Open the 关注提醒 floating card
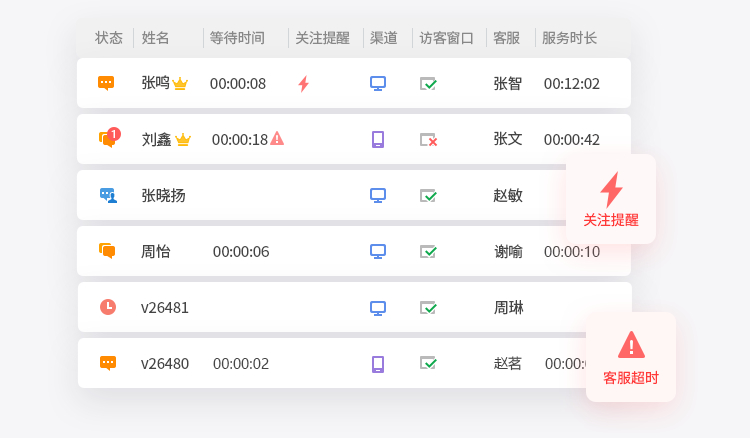 point(611,199)
